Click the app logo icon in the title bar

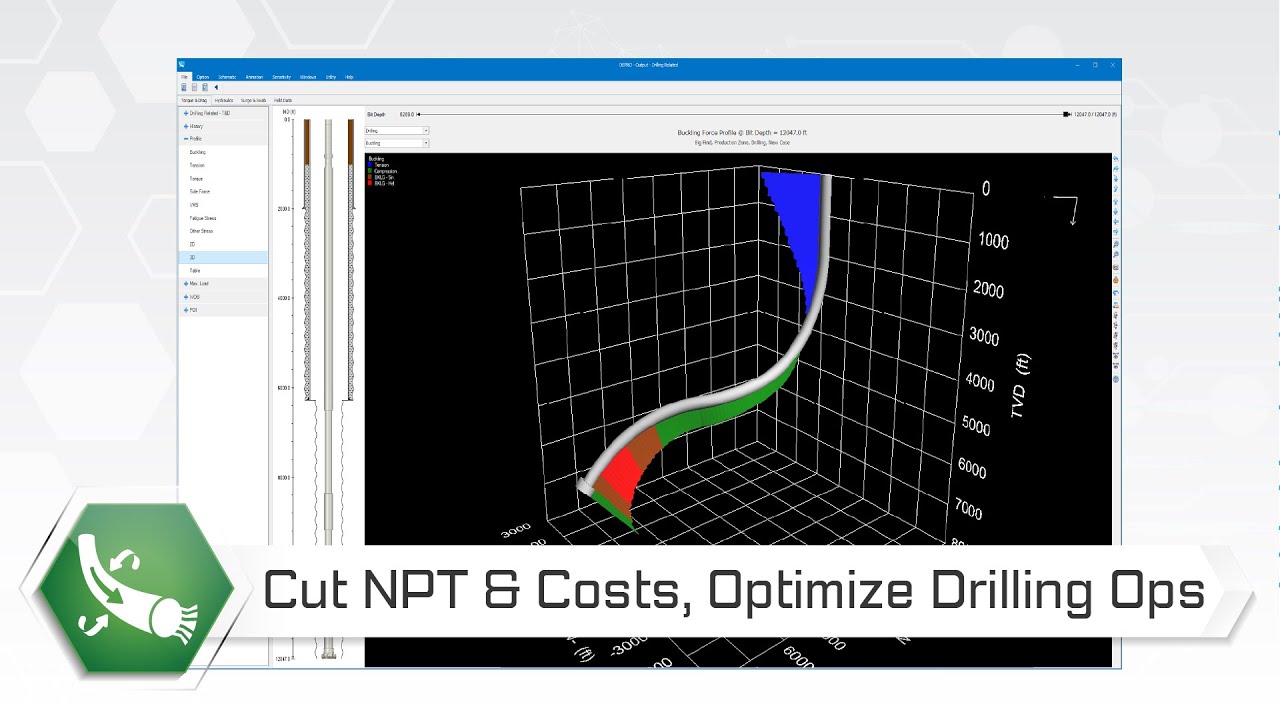click(183, 64)
